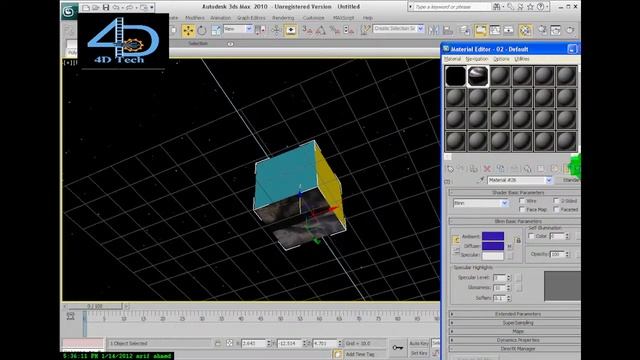Toggle the Spinner Snap icon
640x360 pixels.
(349, 30)
